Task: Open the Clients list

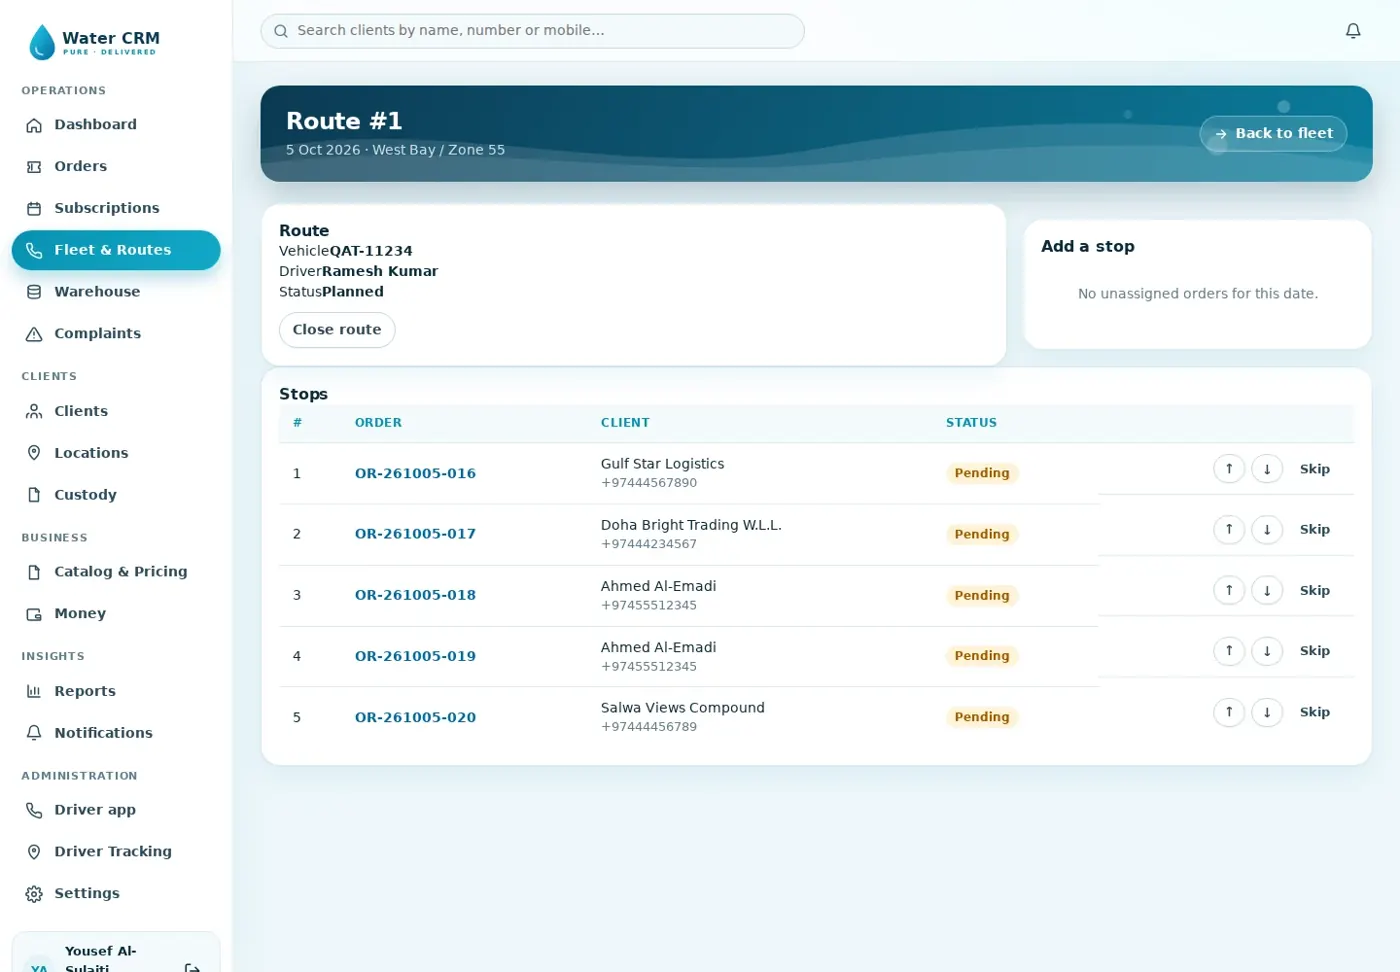Action: (x=116, y=411)
